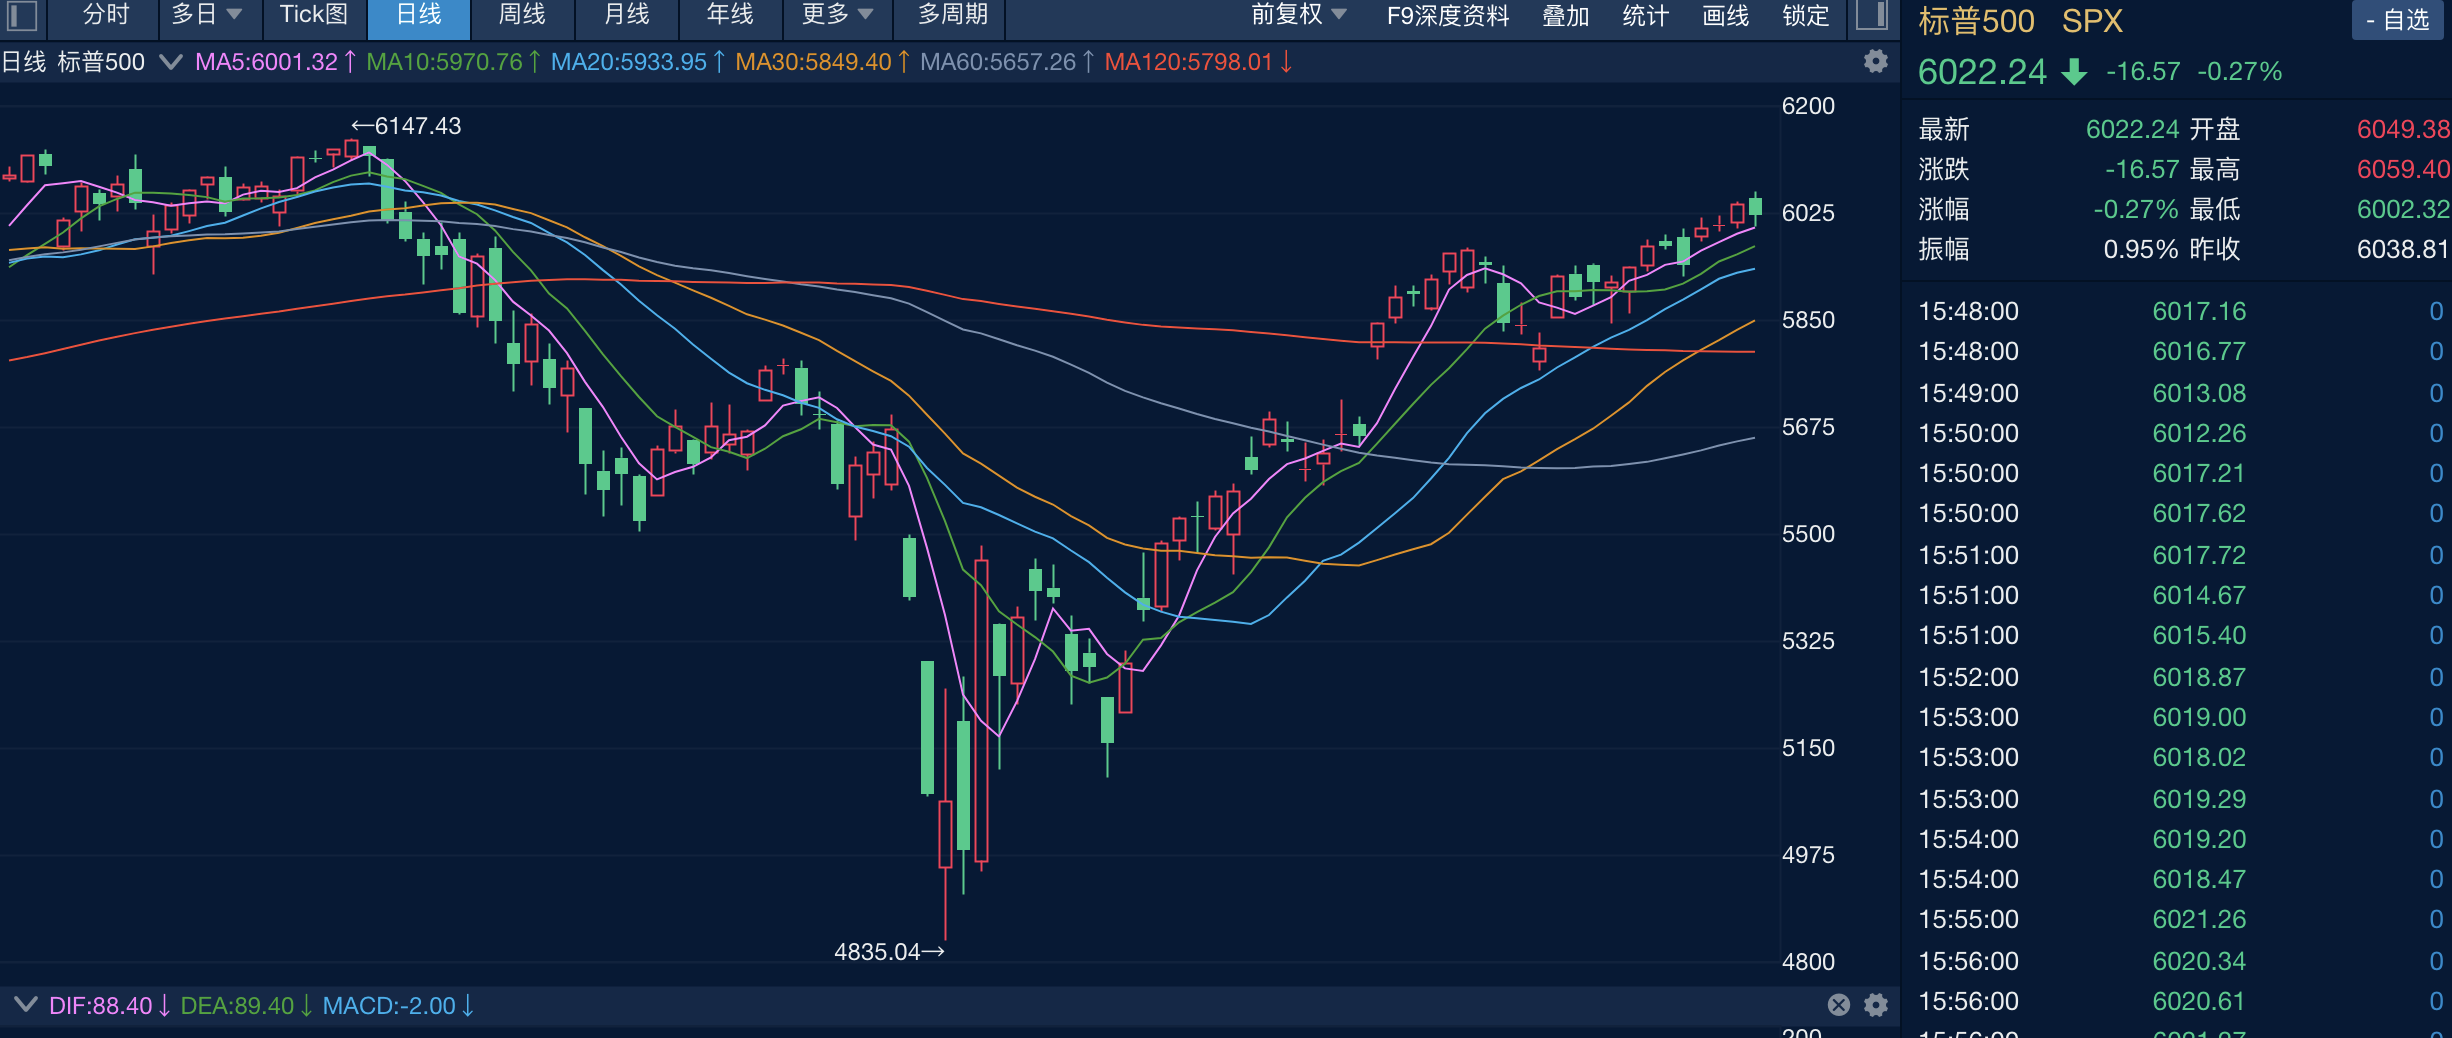The height and width of the screenshot is (1038, 2452).
Task: Toggle the left sidebar panel icon
Action: click(x=22, y=15)
